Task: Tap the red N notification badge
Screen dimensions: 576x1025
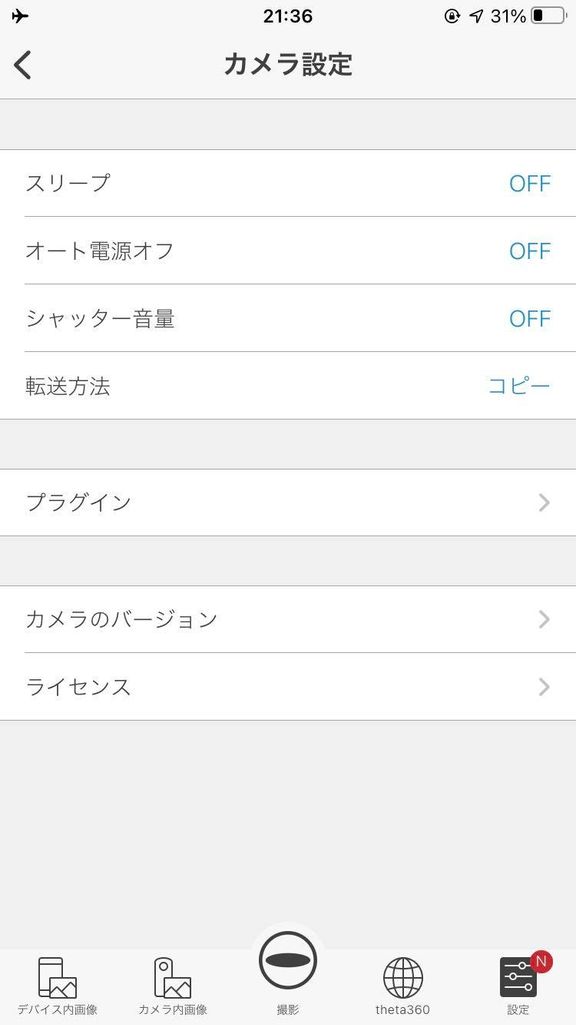Action: click(541, 962)
